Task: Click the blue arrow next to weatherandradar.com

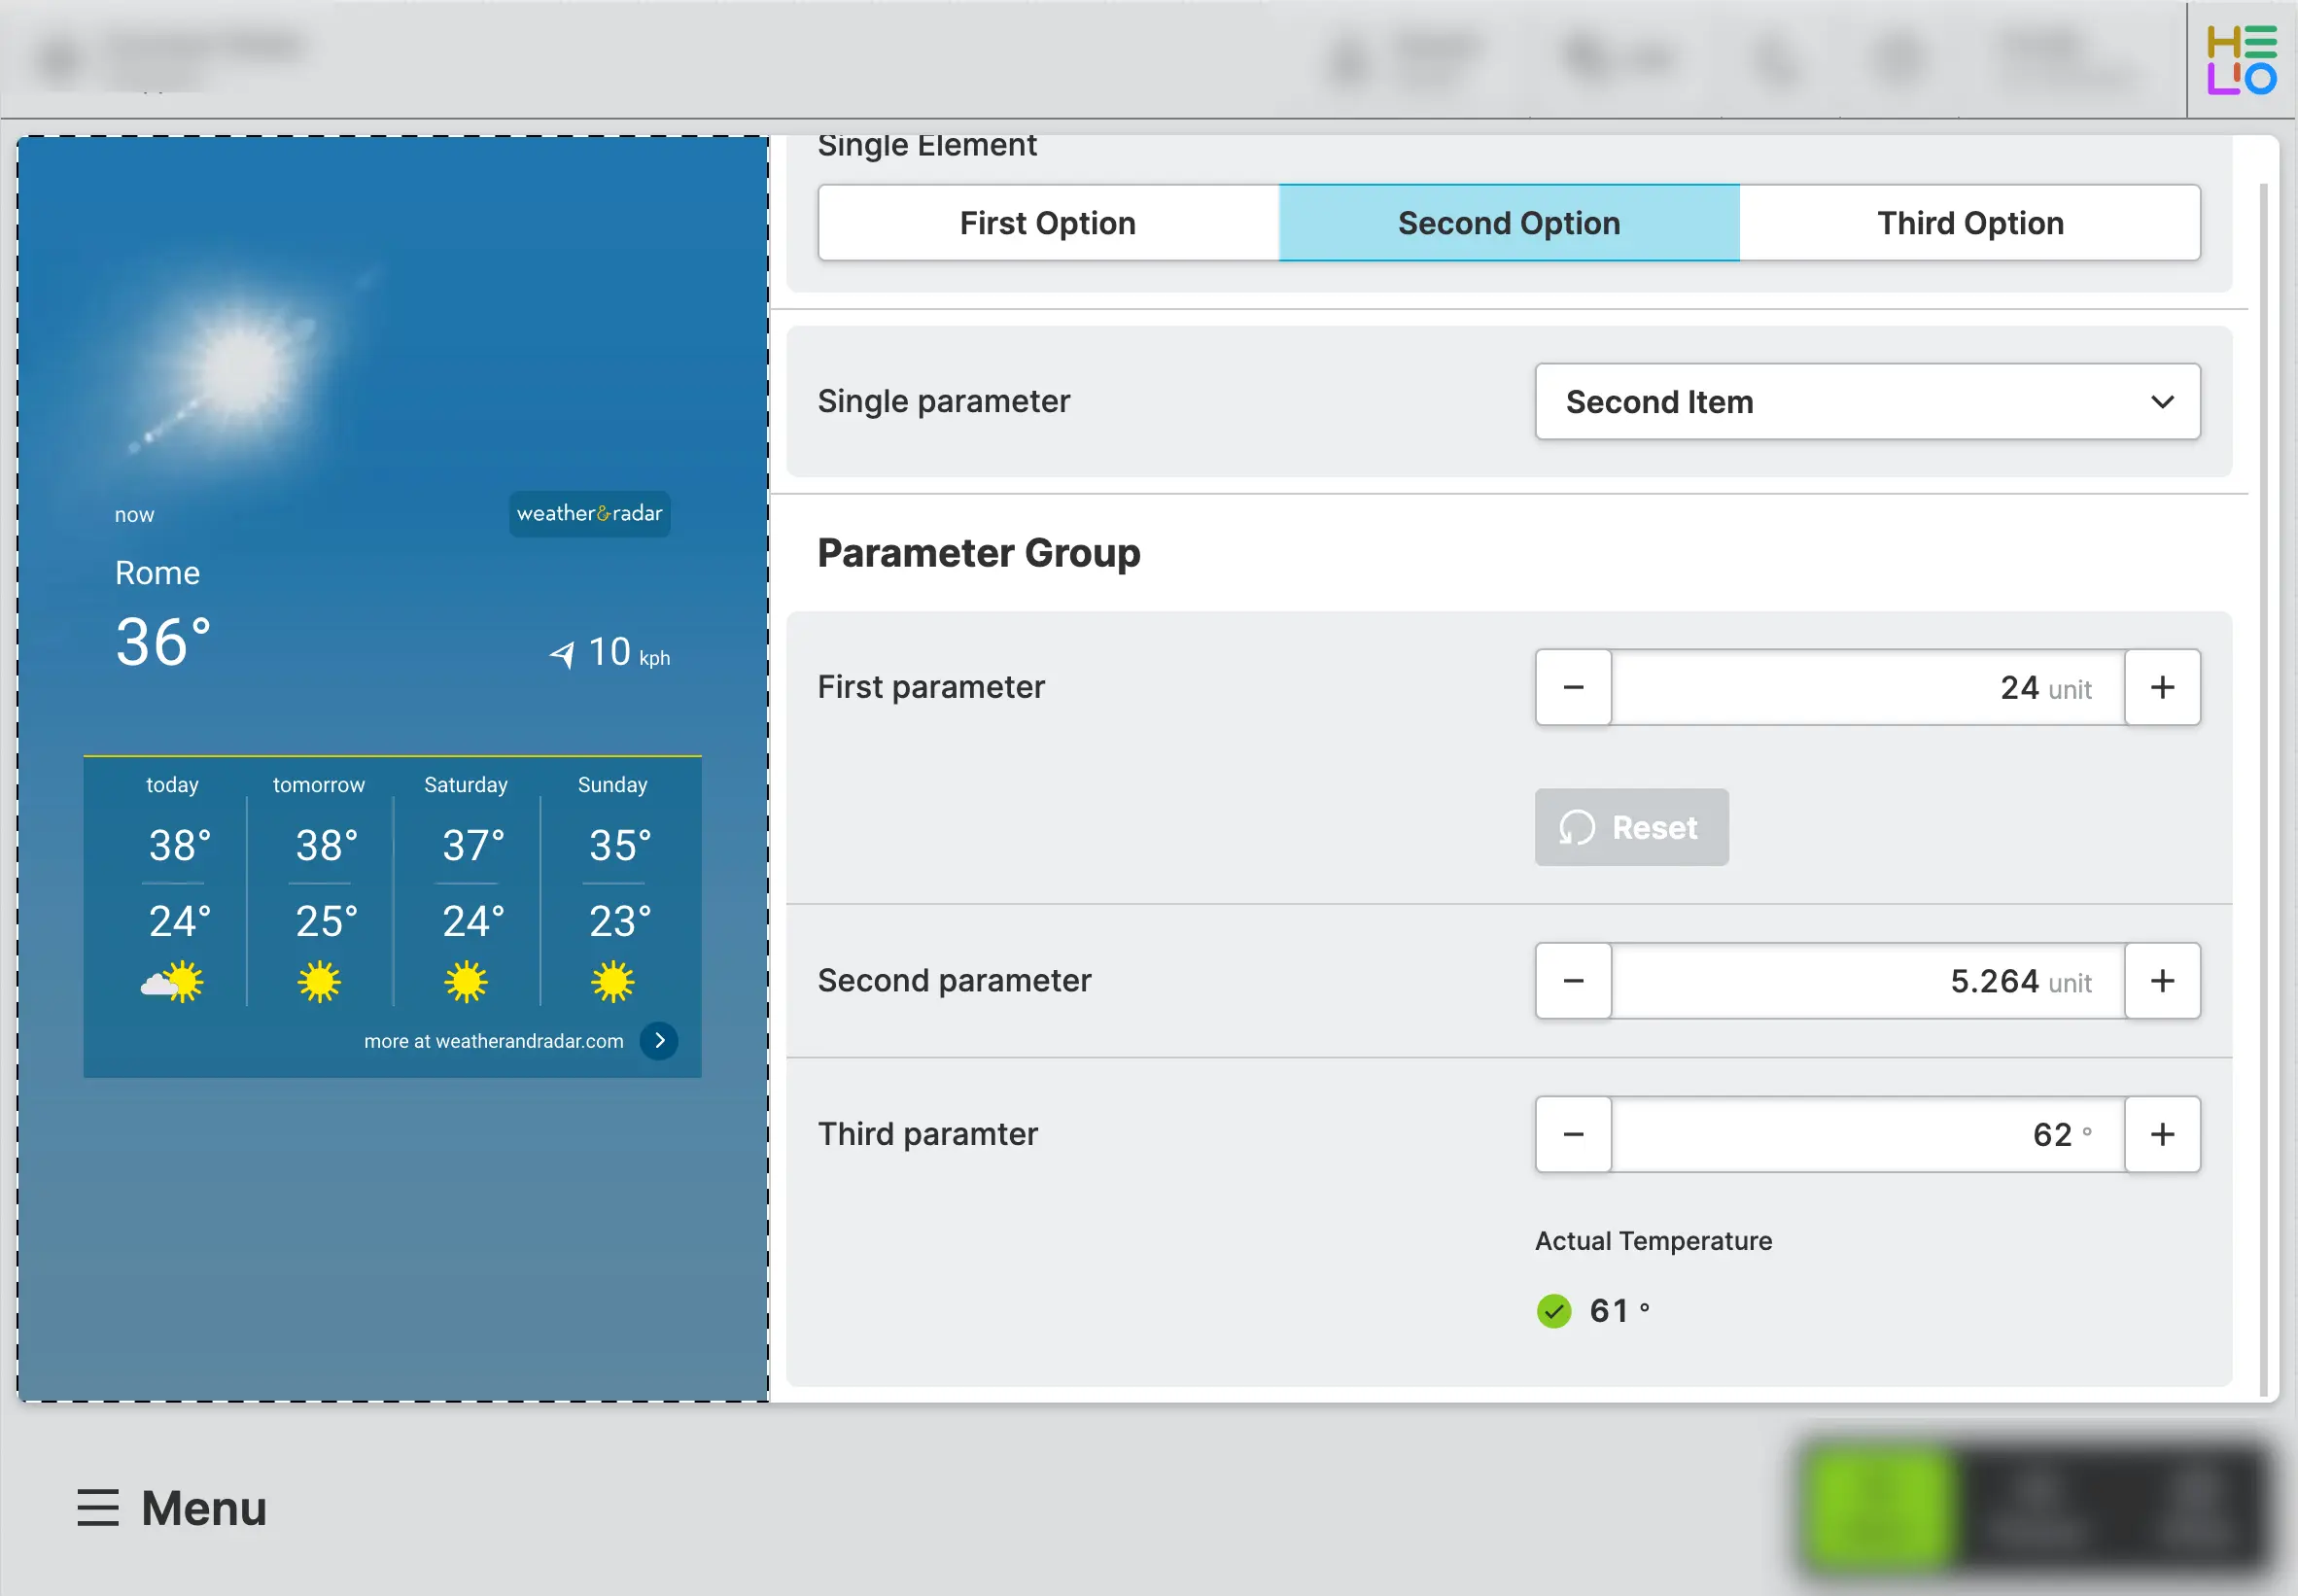Action: click(659, 1041)
